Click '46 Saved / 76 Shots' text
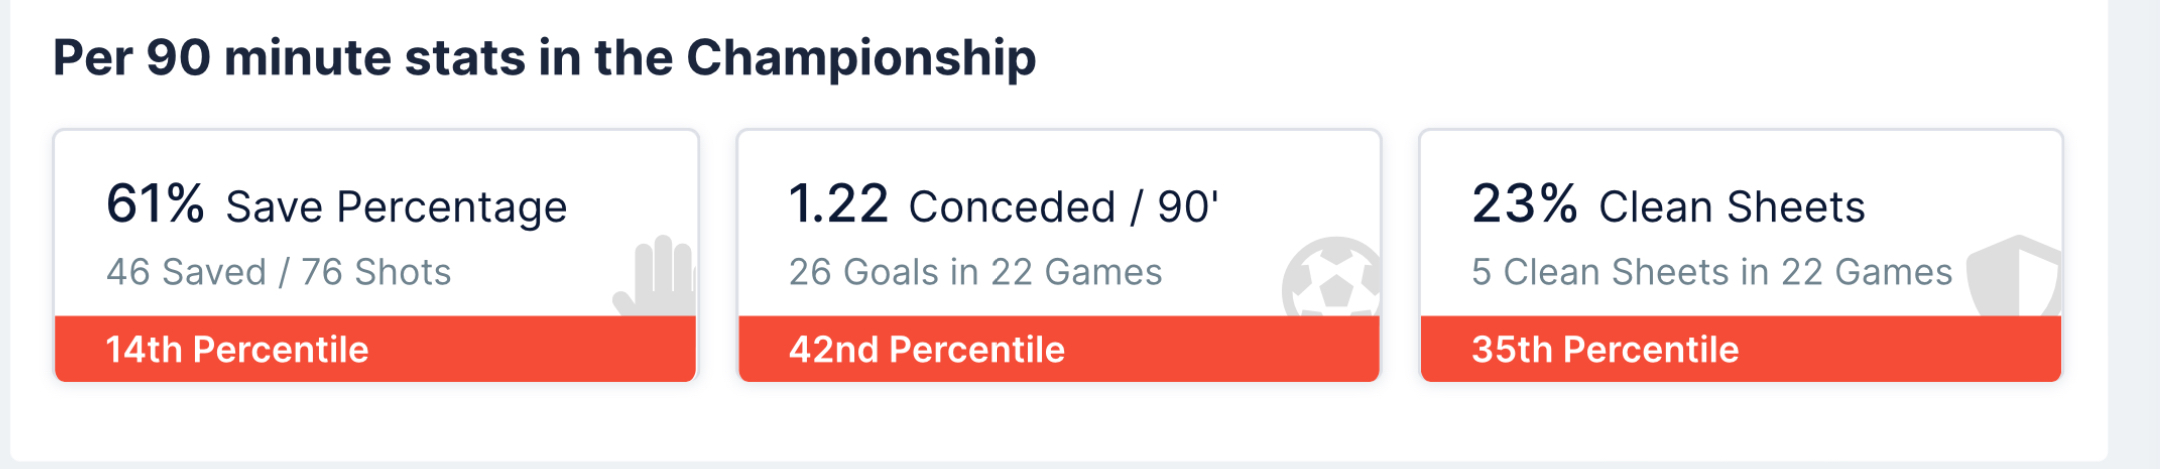Screen dimensions: 2160x469 pos(279,272)
